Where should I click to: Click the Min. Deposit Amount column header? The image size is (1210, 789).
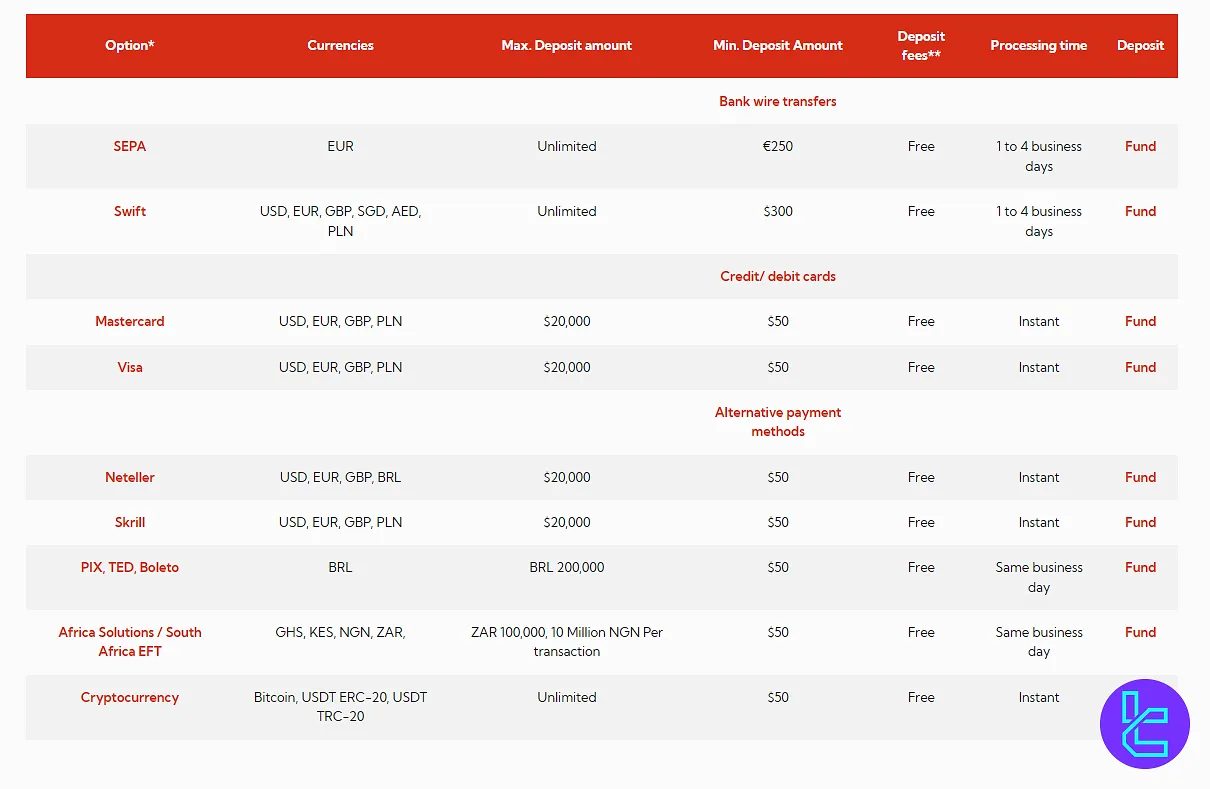(x=778, y=45)
